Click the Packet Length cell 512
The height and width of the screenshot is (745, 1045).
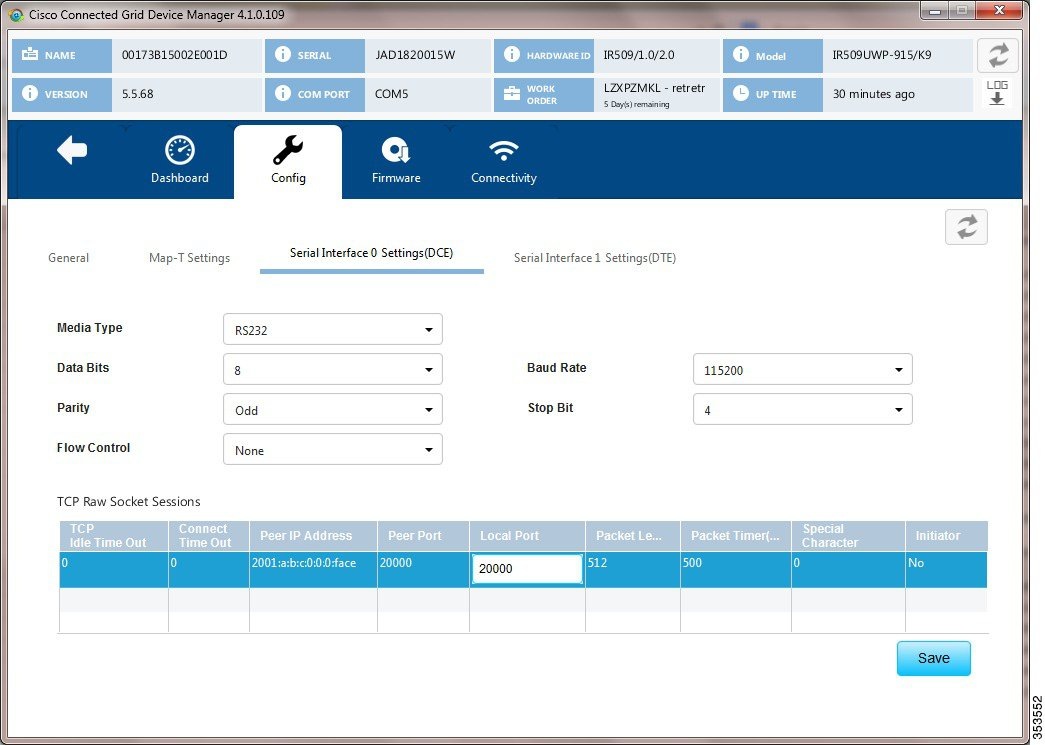coord(632,570)
